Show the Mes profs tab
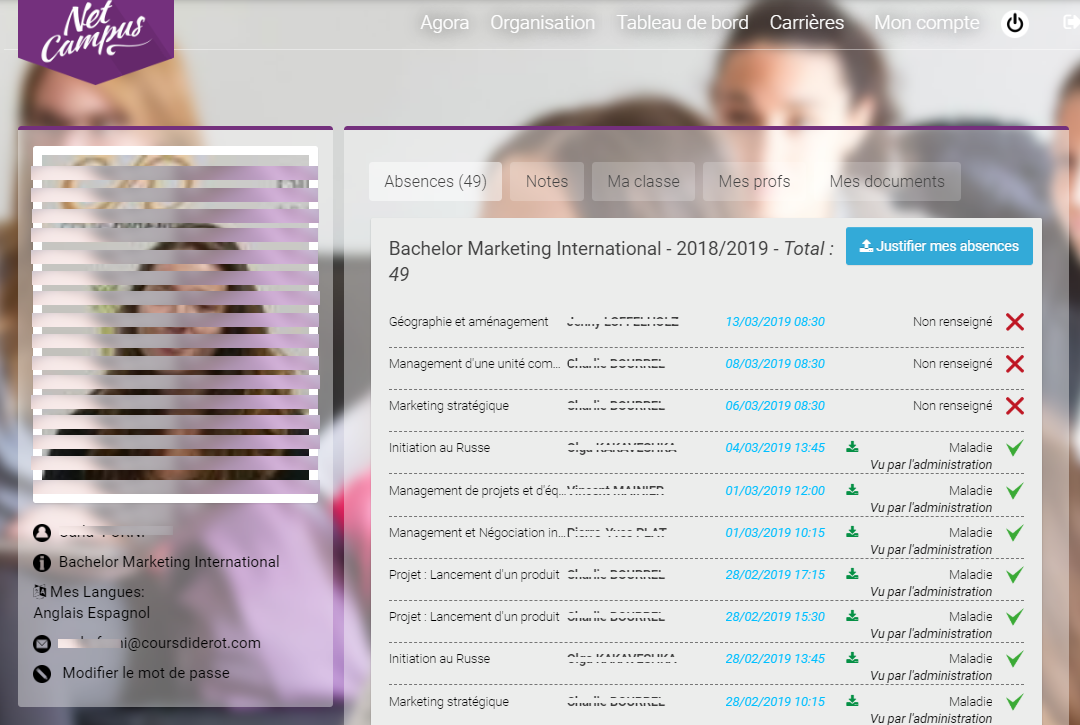This screenshot has height=725, width=1080. [x=754, y=182]
